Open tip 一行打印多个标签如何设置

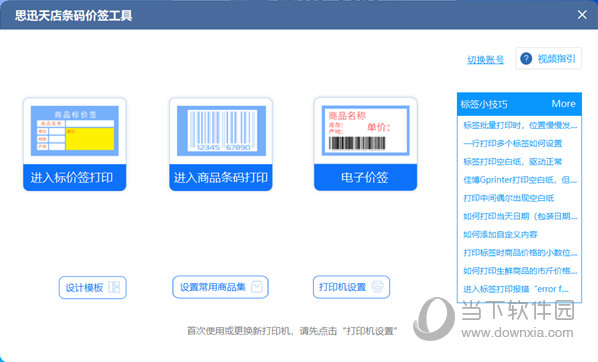tap(513, 143)
